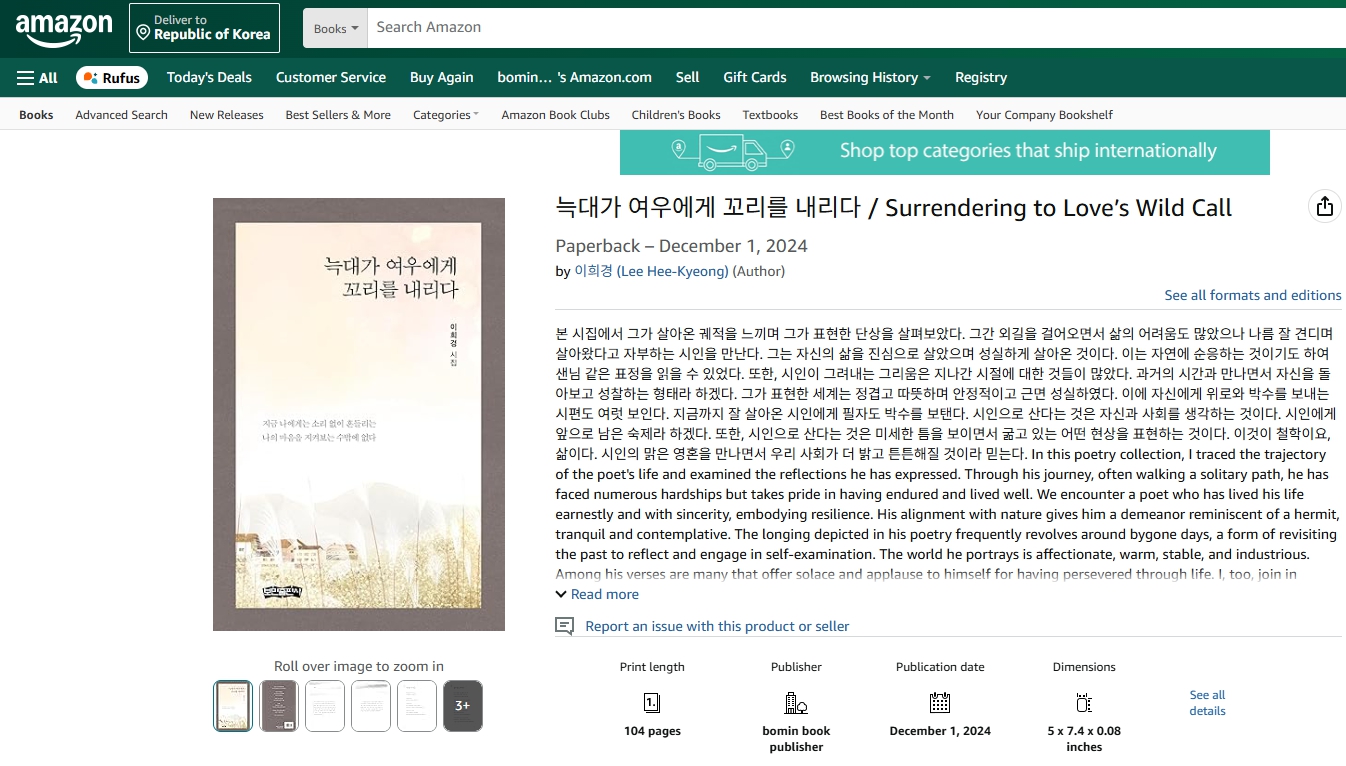Click the main book cover image
This screenshot has width=1346, height=766.
[x=359, y=414]
